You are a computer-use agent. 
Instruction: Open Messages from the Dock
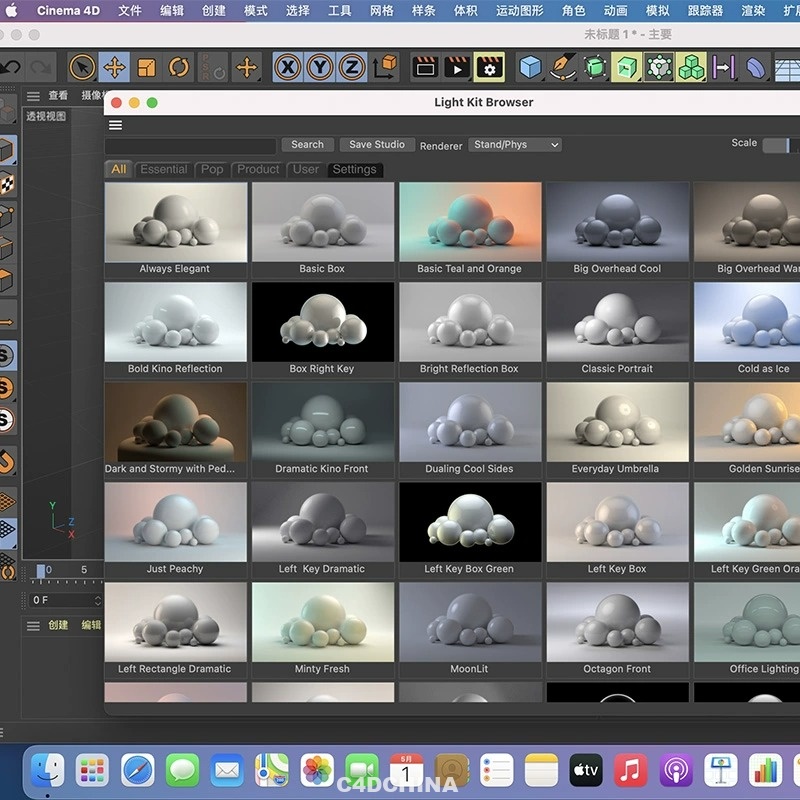182,770
